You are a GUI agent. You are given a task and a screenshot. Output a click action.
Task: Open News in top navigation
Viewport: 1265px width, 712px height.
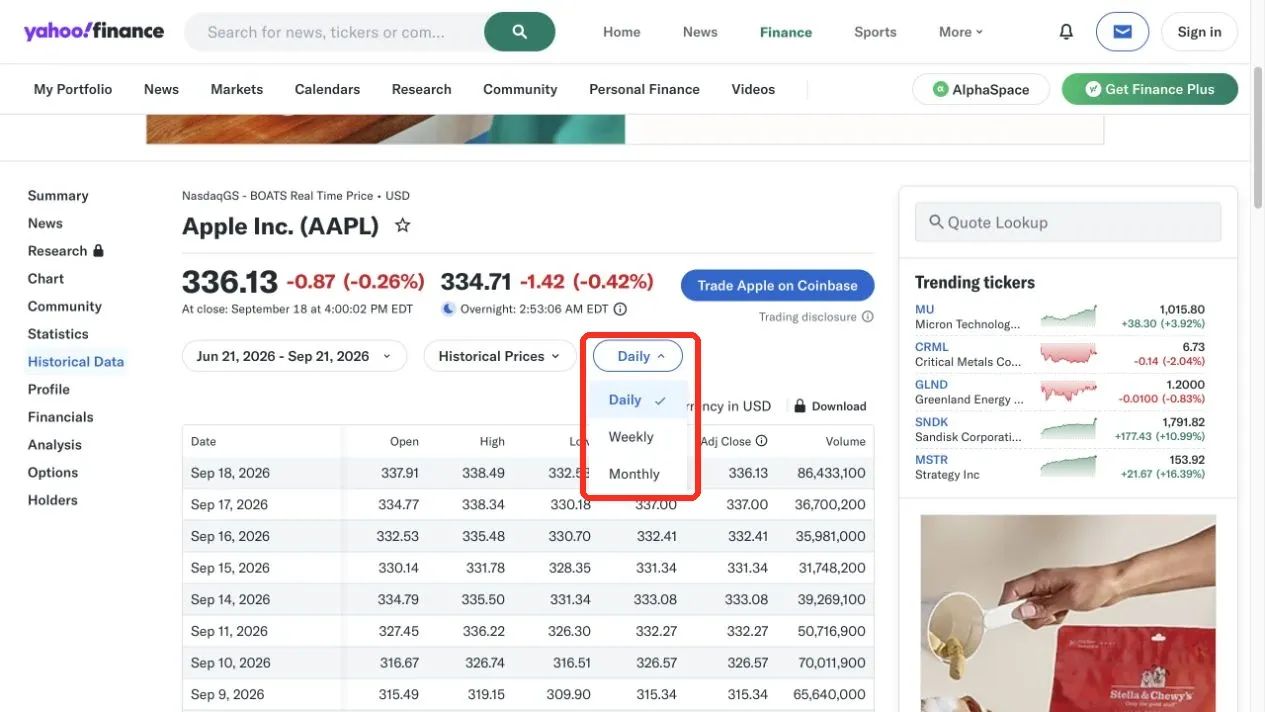pos(700,32)
